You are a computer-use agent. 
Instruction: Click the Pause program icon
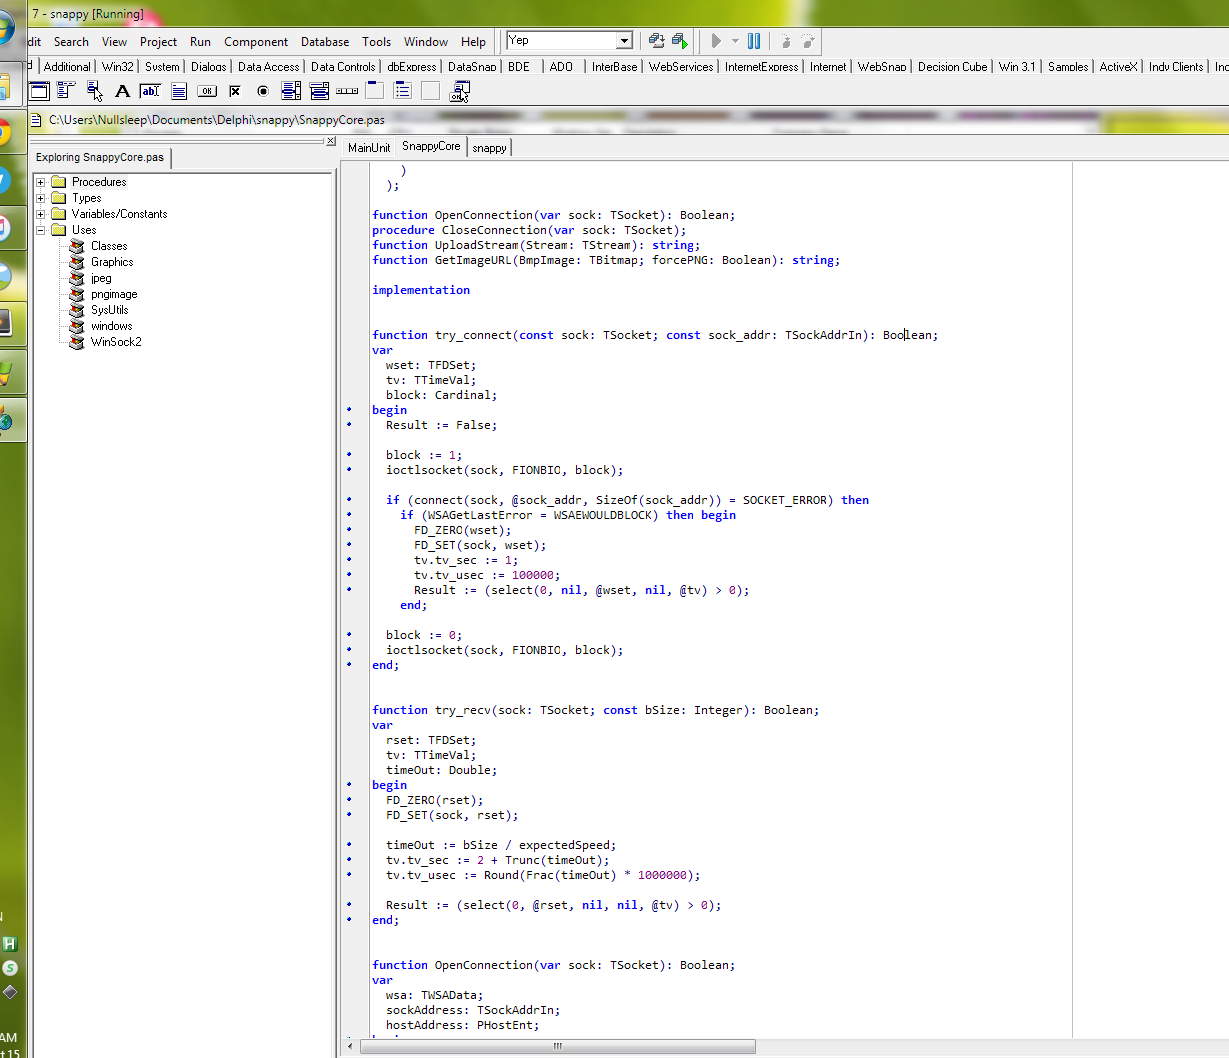[x=754, y=41]
